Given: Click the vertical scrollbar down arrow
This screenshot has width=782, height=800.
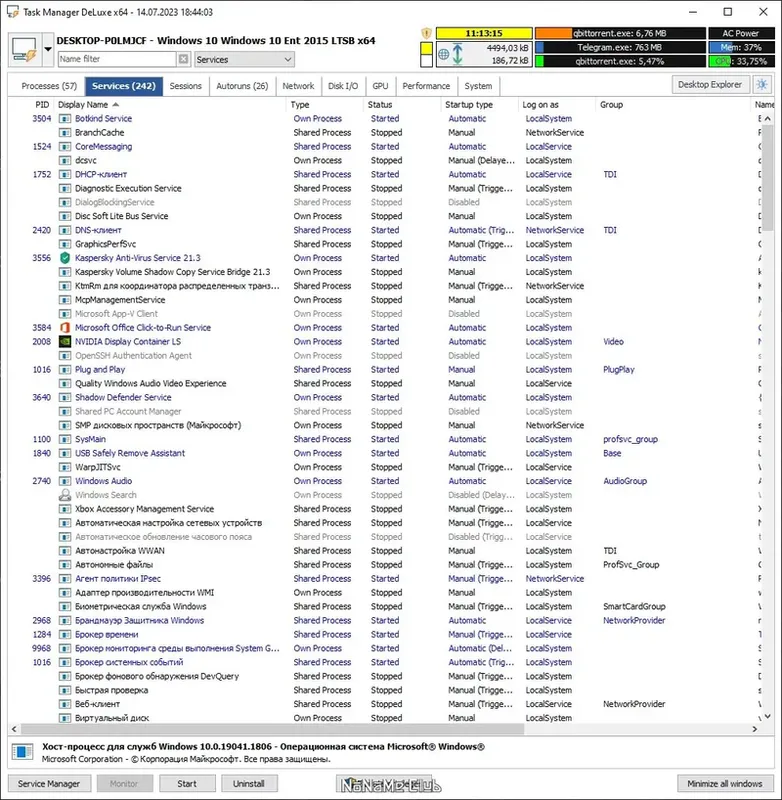Looking at the screenshot, I should click(767, 717).
